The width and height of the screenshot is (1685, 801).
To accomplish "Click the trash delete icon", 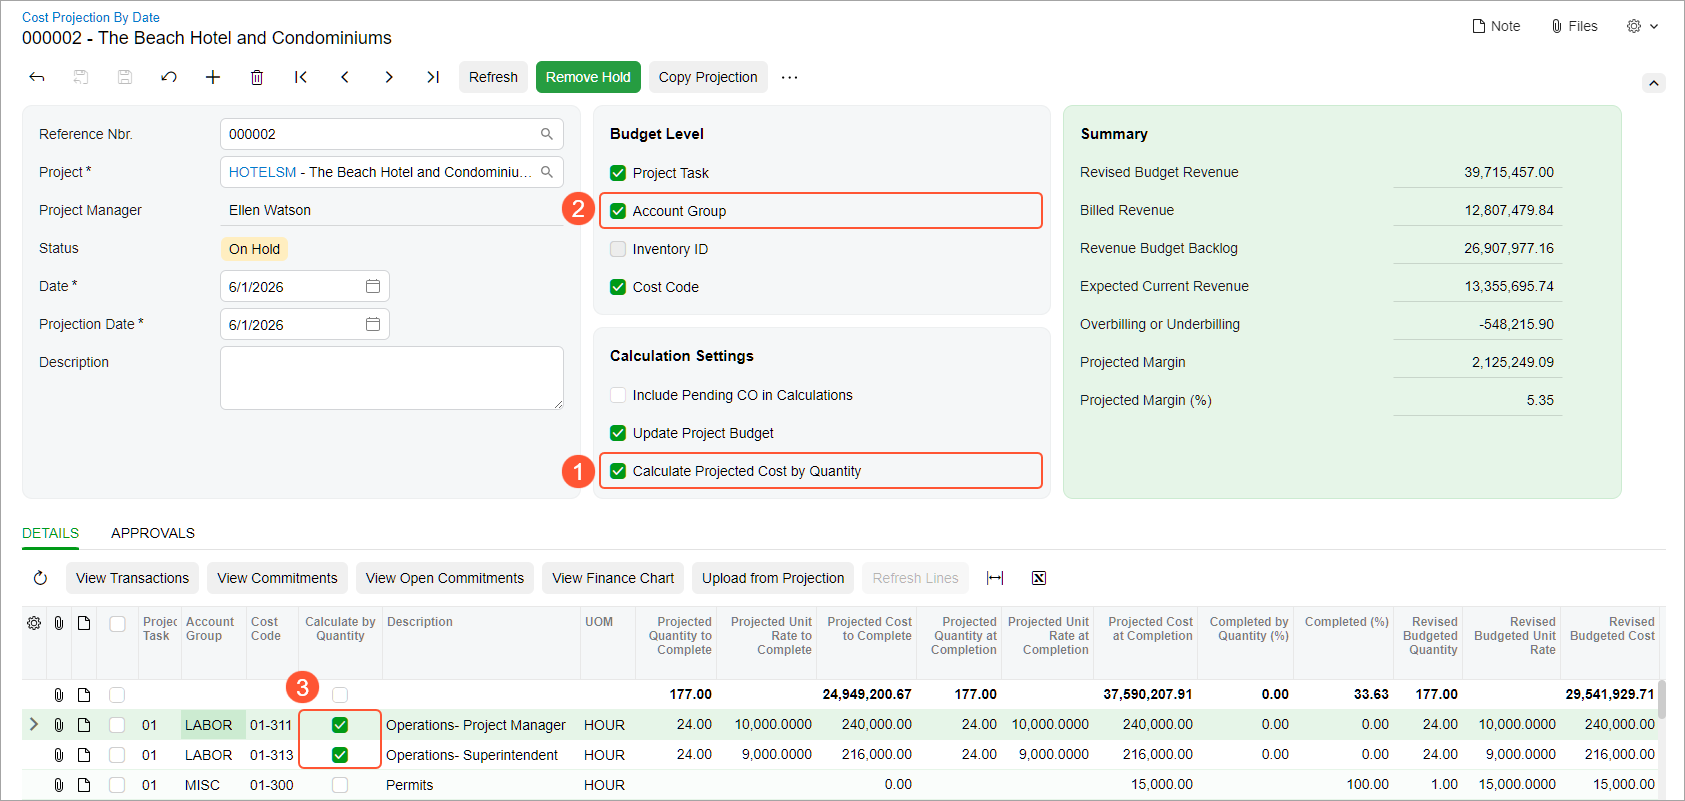I will click(257, 77).
